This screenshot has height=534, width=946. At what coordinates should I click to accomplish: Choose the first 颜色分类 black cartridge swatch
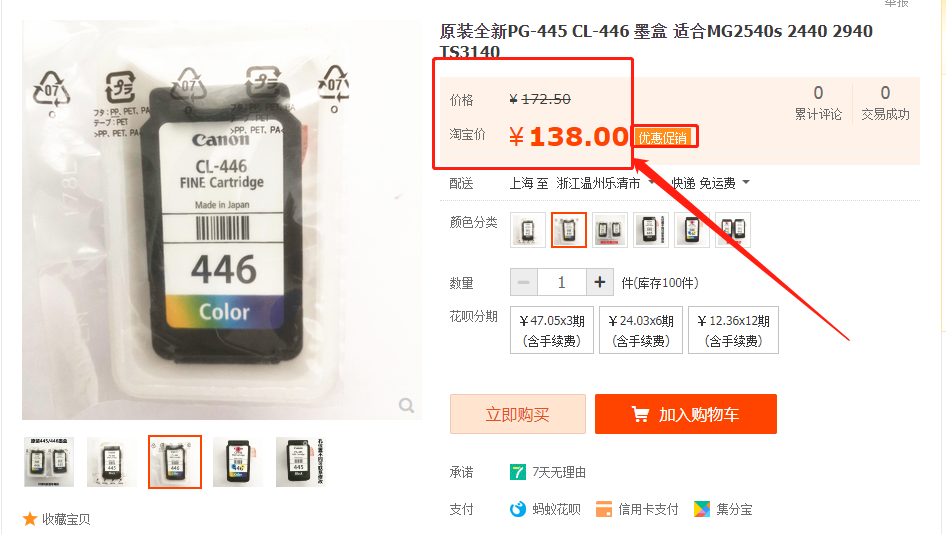tap(528, 230)
